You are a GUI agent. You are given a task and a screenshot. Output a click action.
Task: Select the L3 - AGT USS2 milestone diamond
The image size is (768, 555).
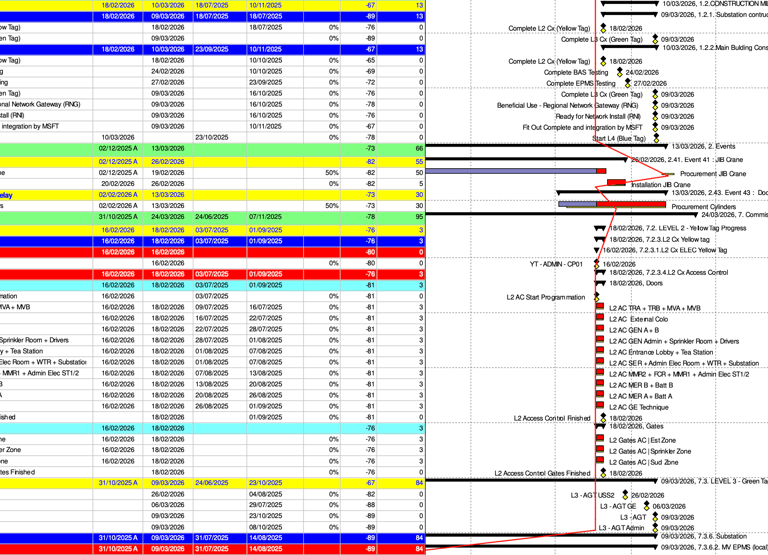pos(625,495)
